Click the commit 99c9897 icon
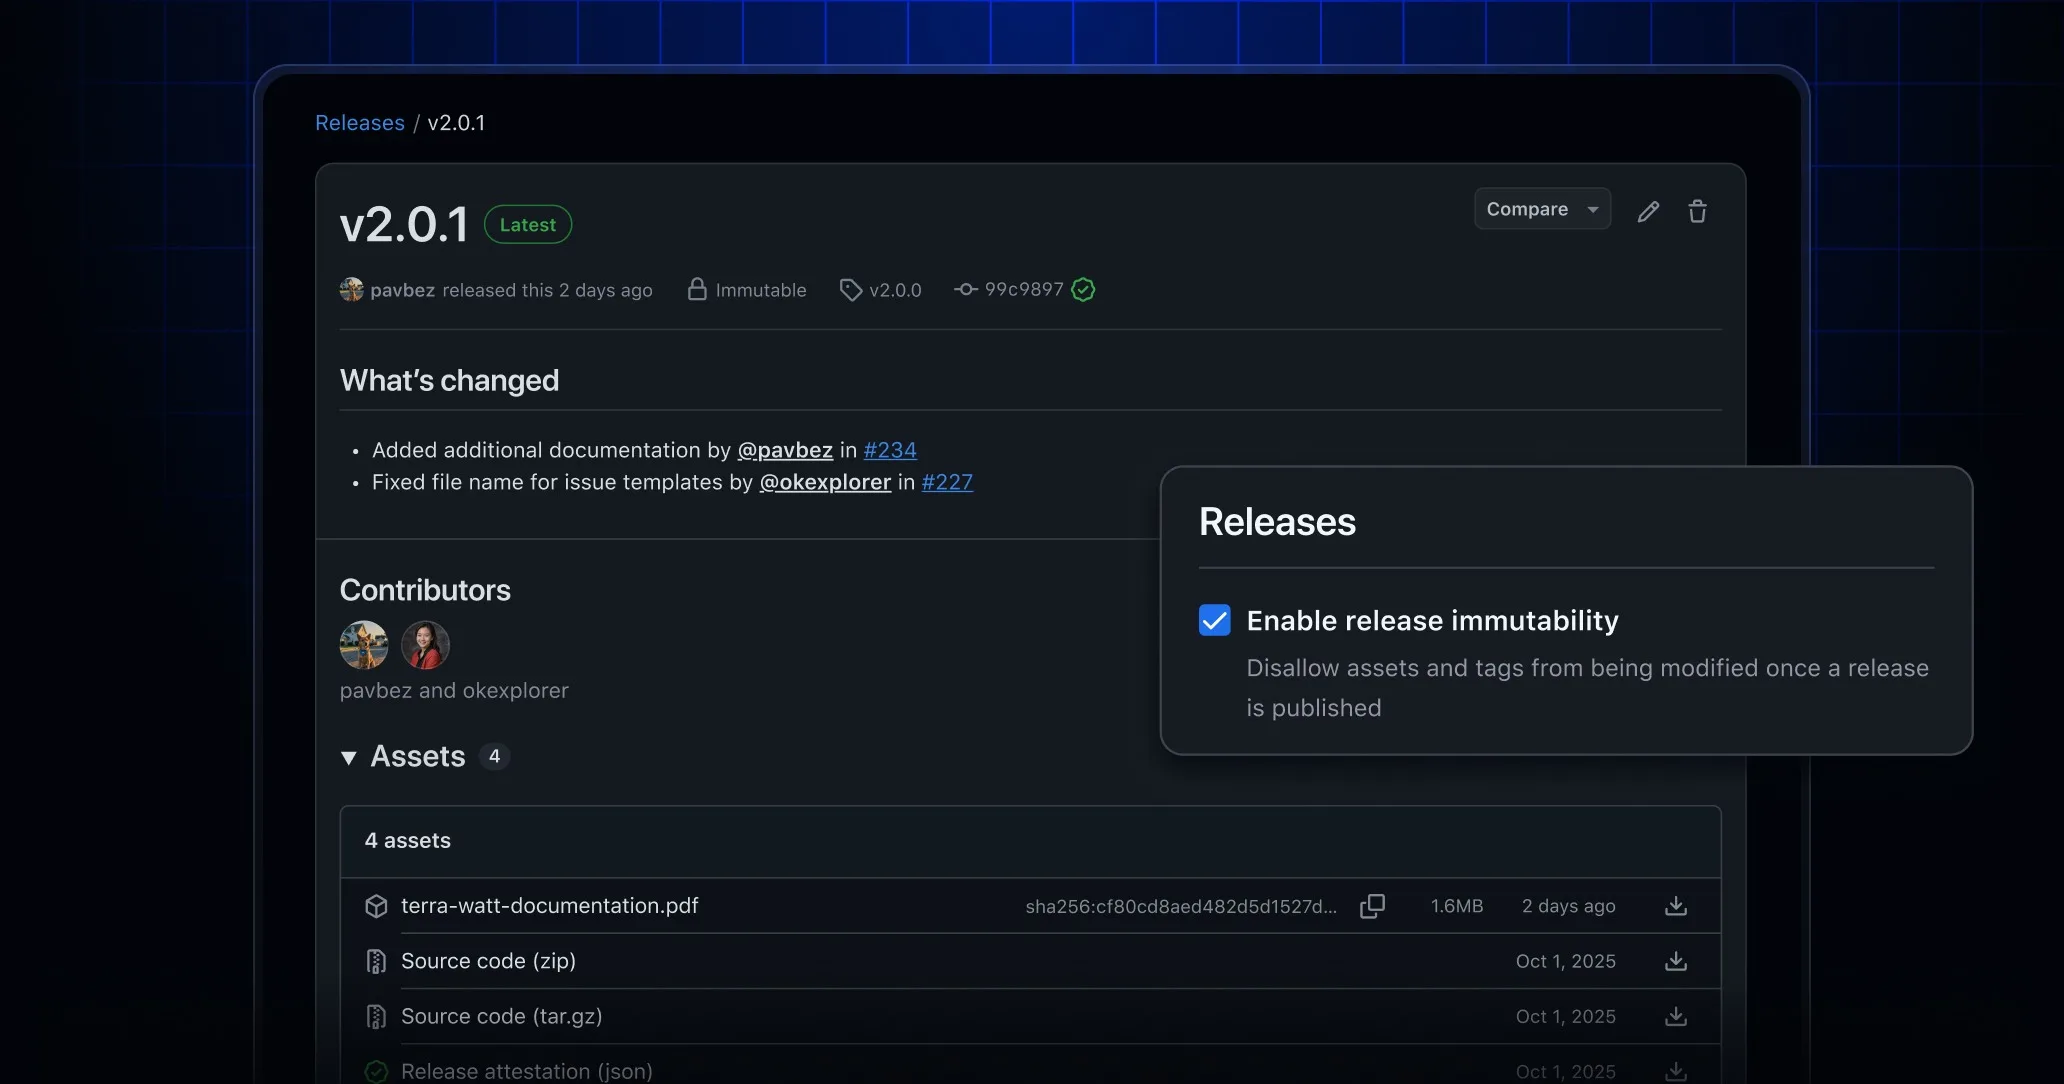Viewport: 2064px width, 1084px height. point(964,289)
